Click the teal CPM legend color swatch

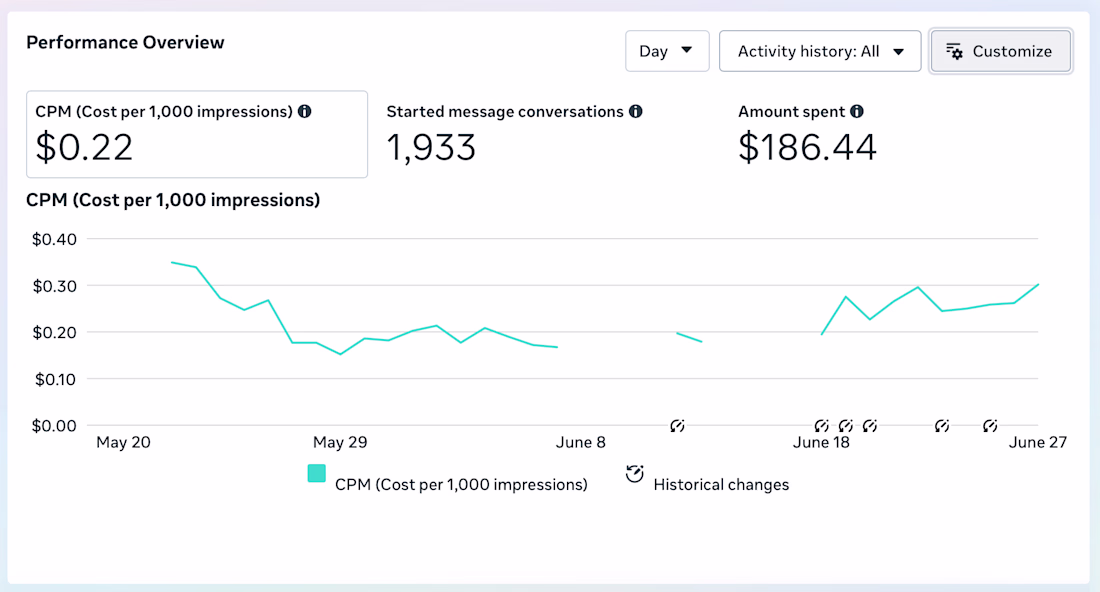[316, 473]
